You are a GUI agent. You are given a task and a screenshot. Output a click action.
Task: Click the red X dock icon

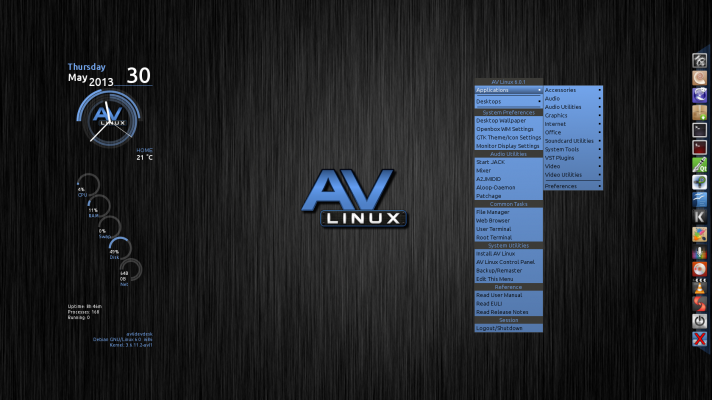point(699,339)
